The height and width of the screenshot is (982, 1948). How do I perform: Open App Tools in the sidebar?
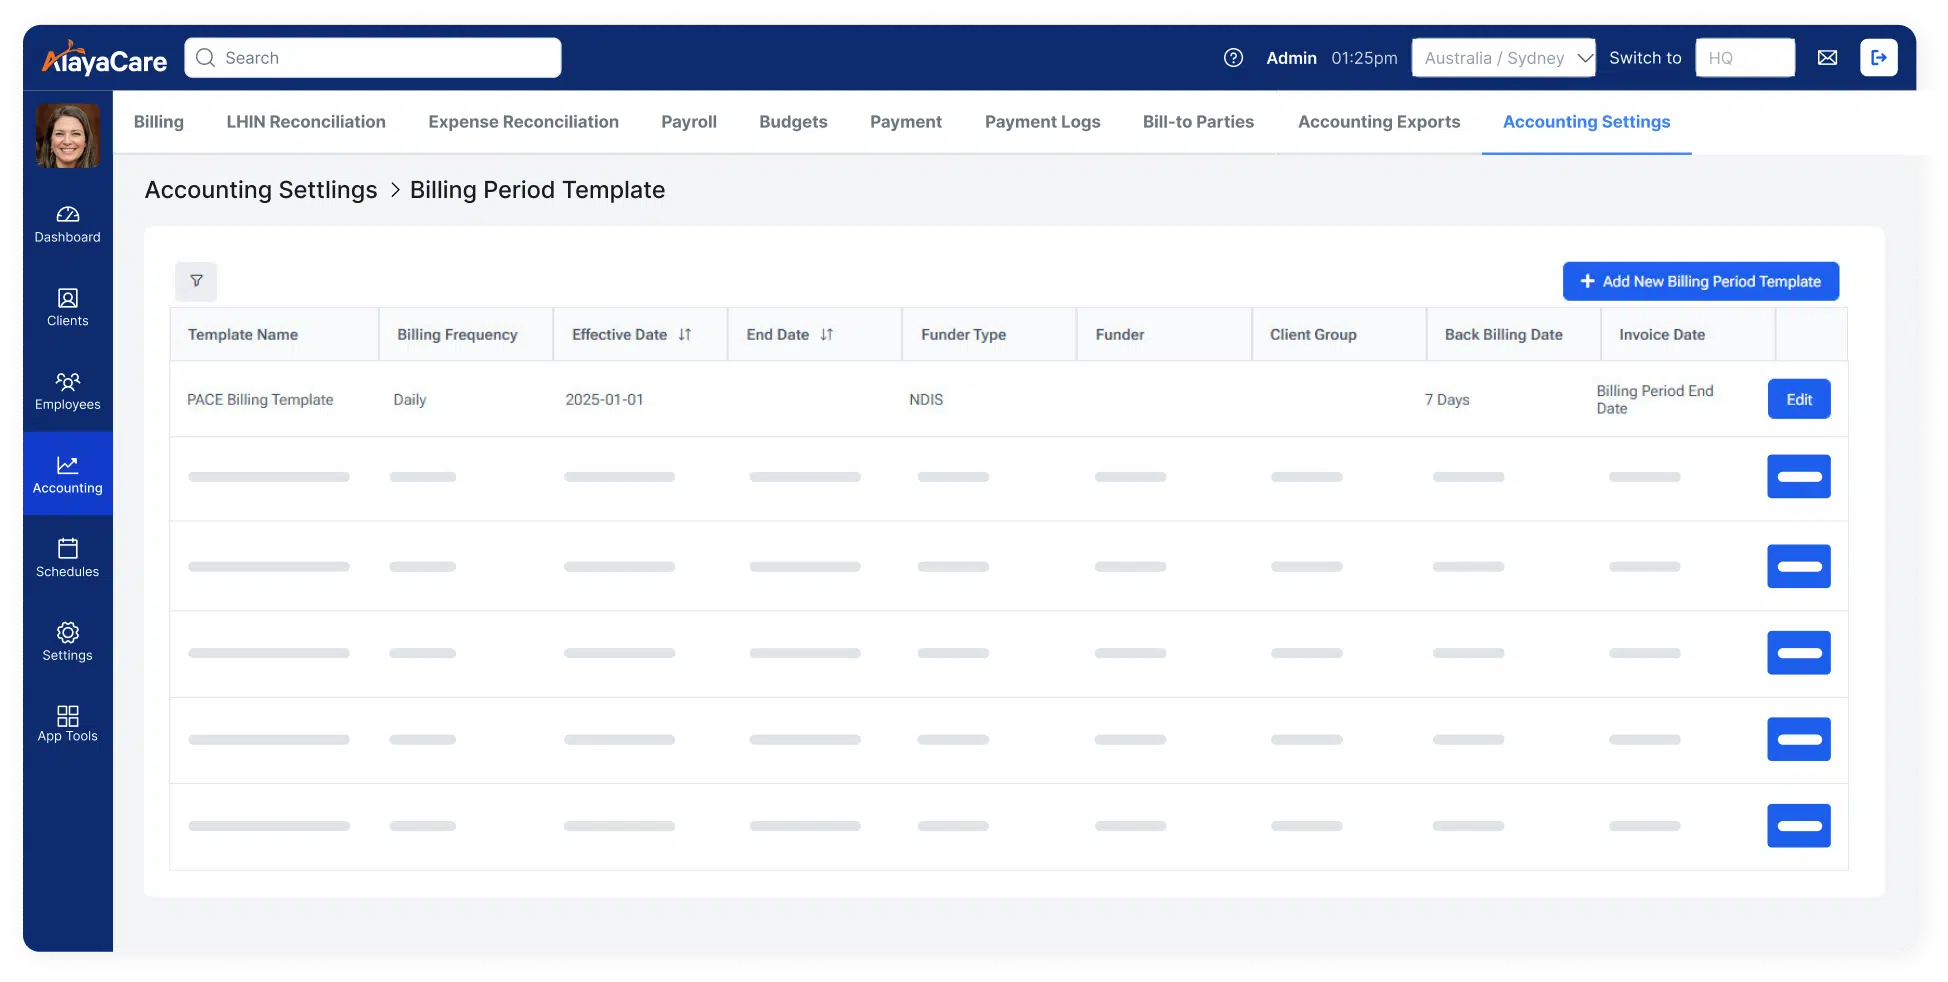(x=68, y=725)
